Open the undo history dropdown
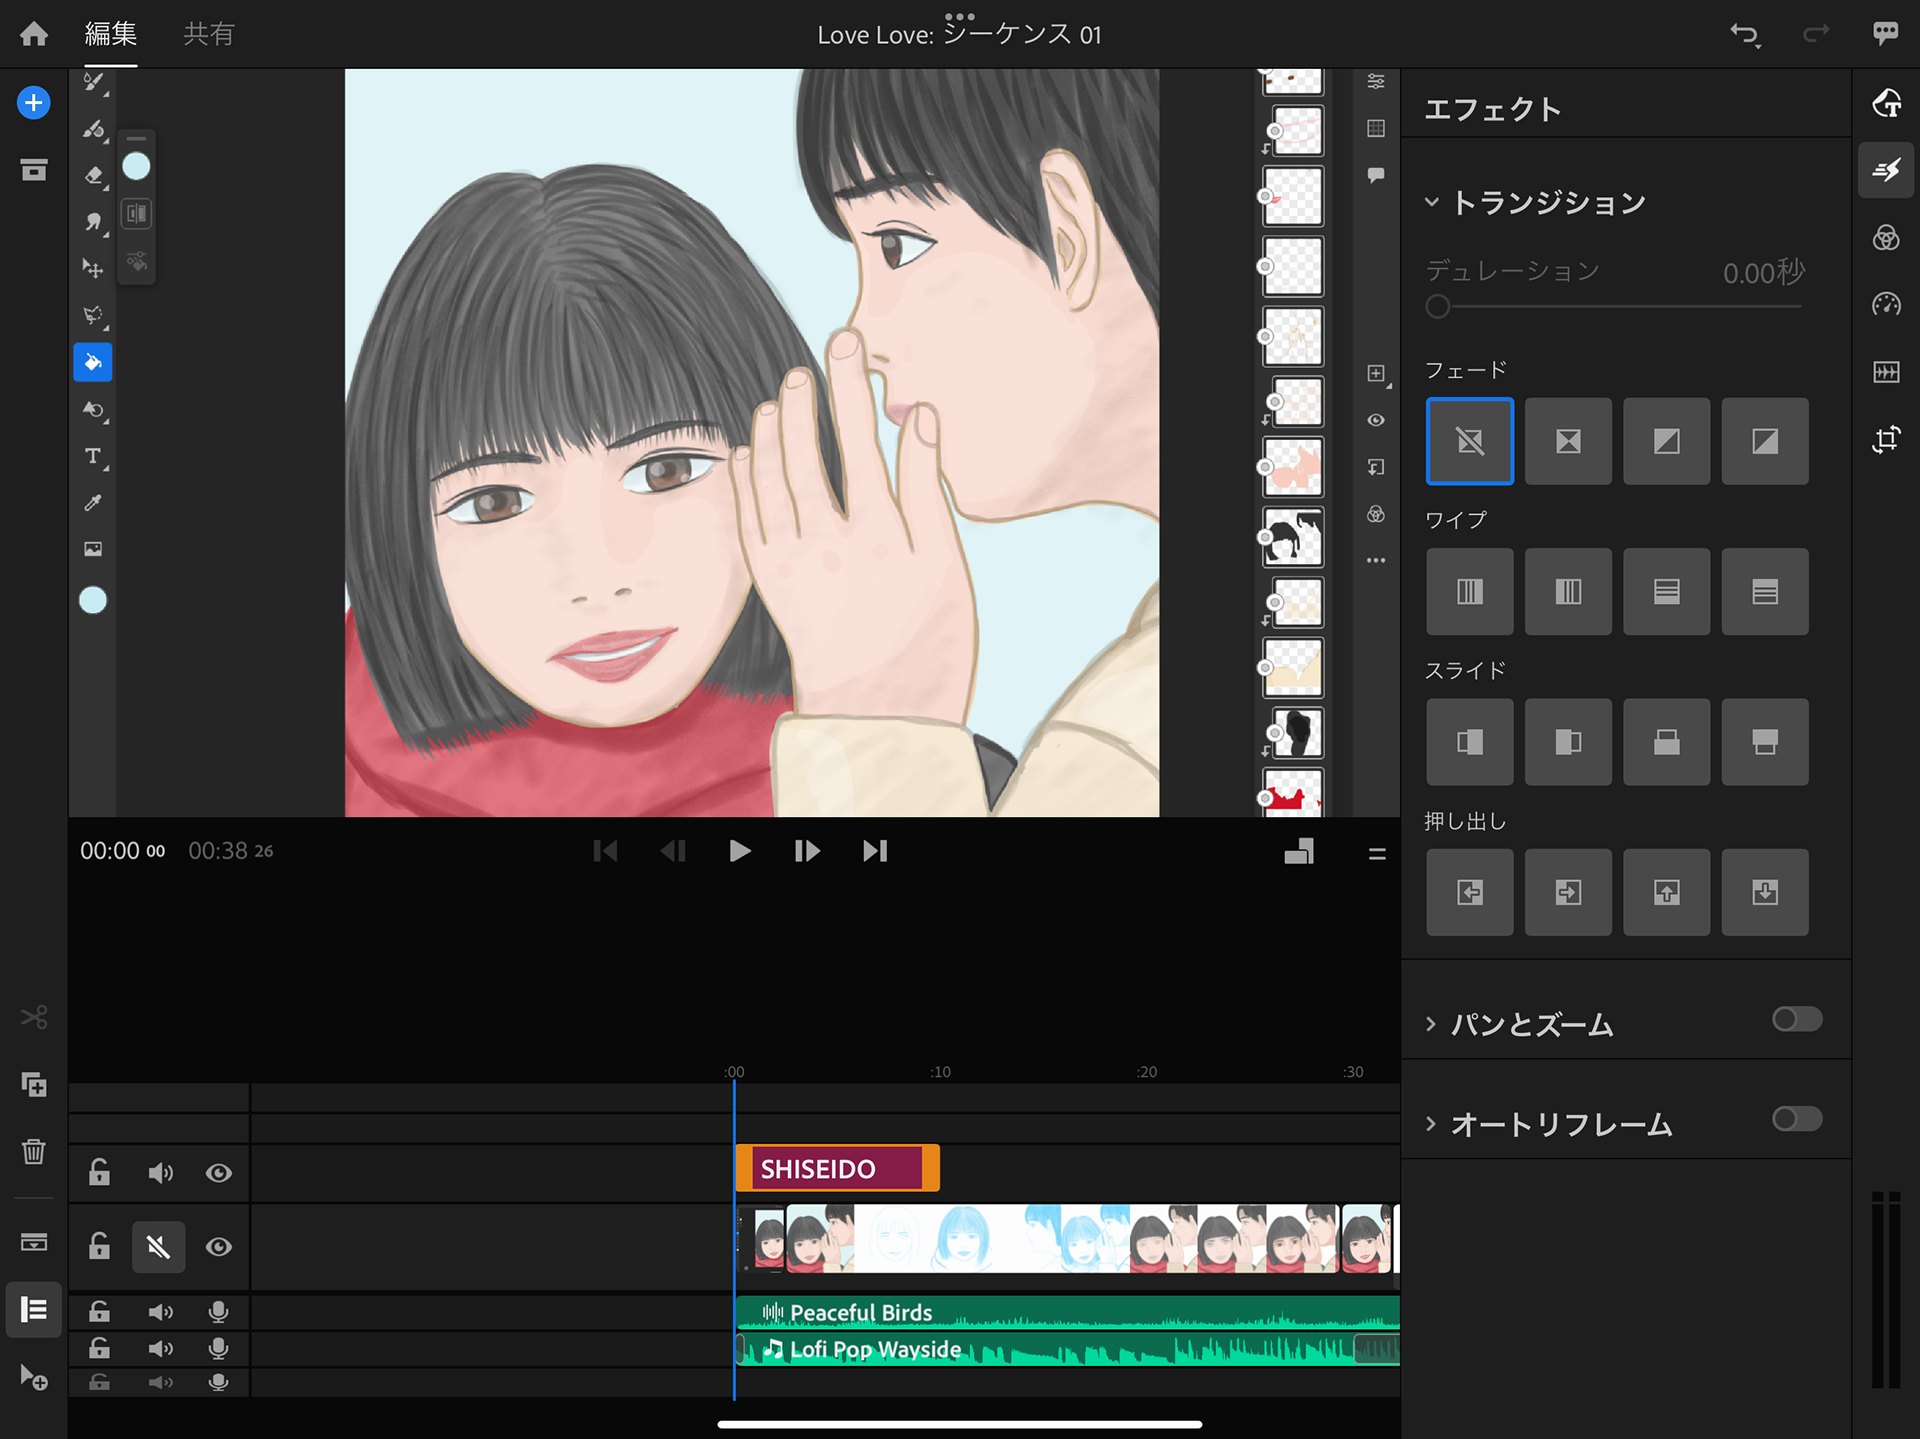Screen dimensions: 1920x1439 click(1757, 46)
